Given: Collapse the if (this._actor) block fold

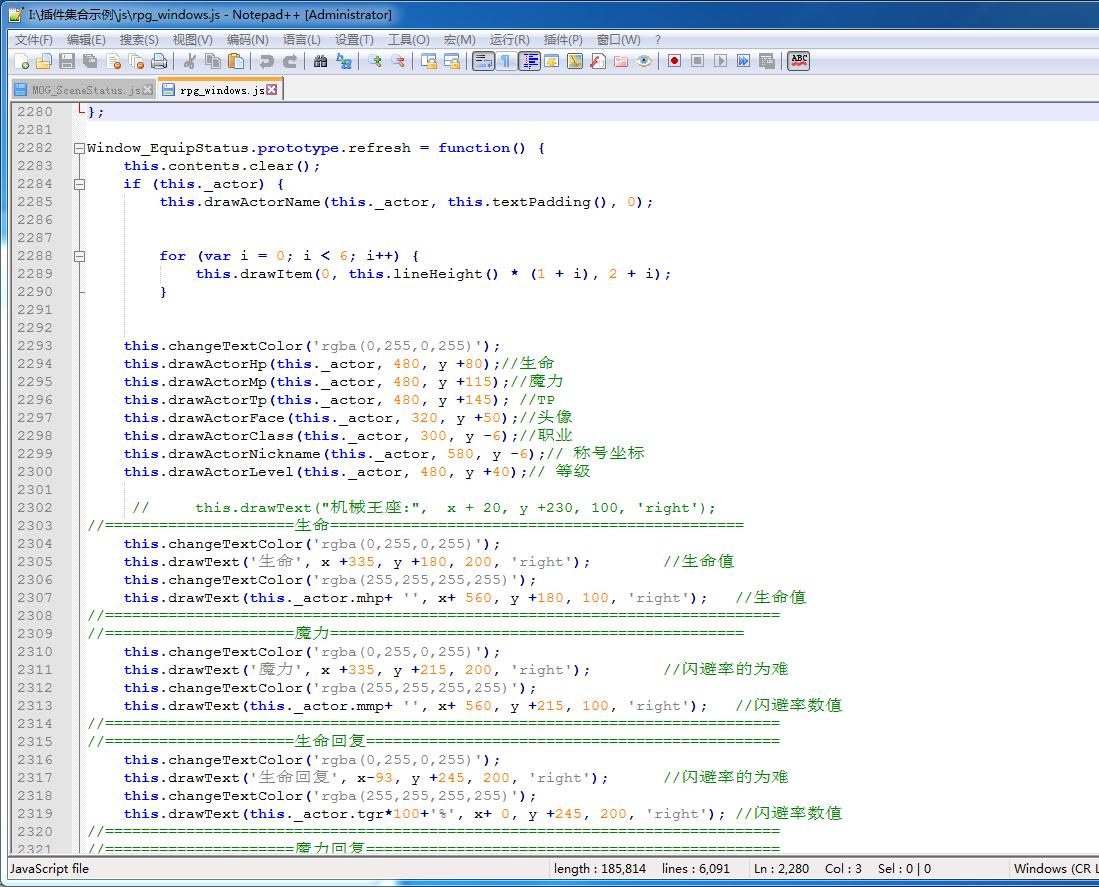Looking at the screenshot, I should [79, 184].
